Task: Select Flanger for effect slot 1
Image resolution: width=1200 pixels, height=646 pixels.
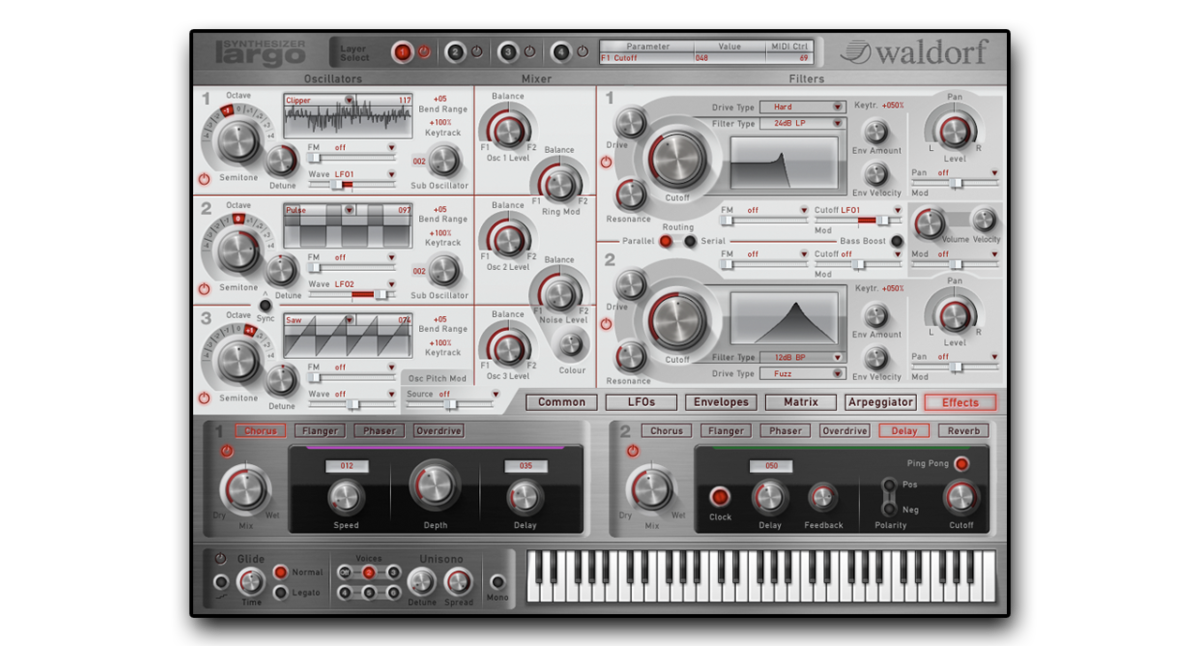Action: coord(320,431)
